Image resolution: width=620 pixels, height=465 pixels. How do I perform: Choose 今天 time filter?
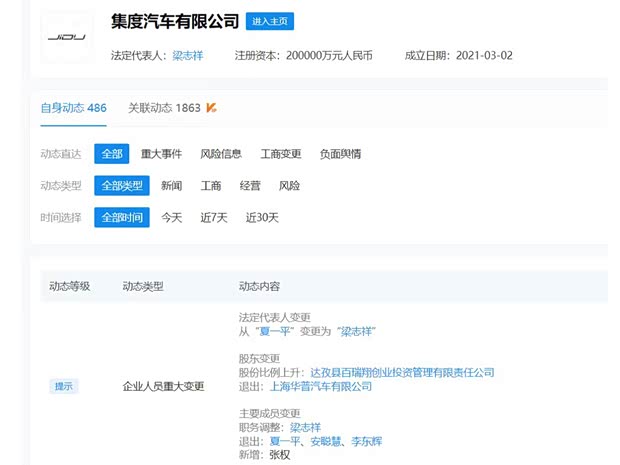[x=172, y=217]
